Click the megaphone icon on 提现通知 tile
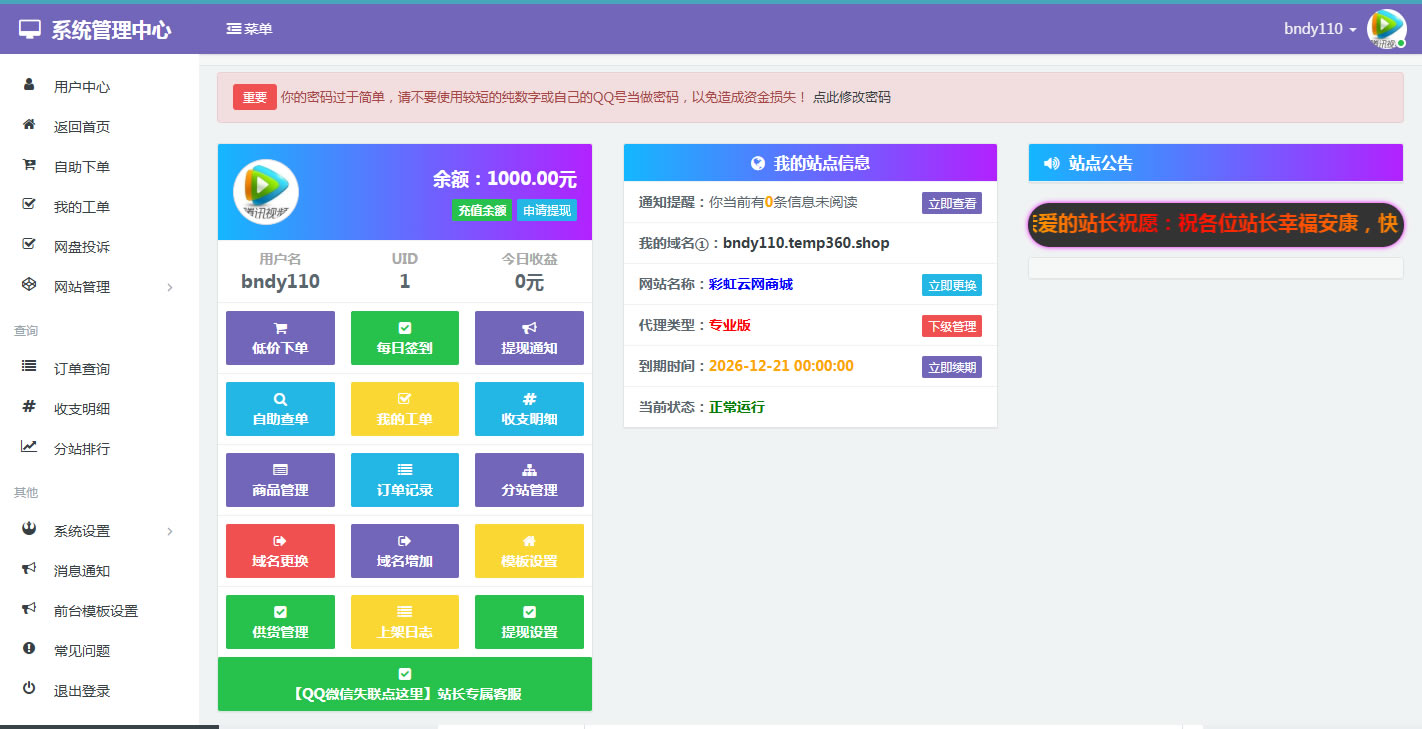Viewport: 1422px width, 729px height. [x=529, y=328]
